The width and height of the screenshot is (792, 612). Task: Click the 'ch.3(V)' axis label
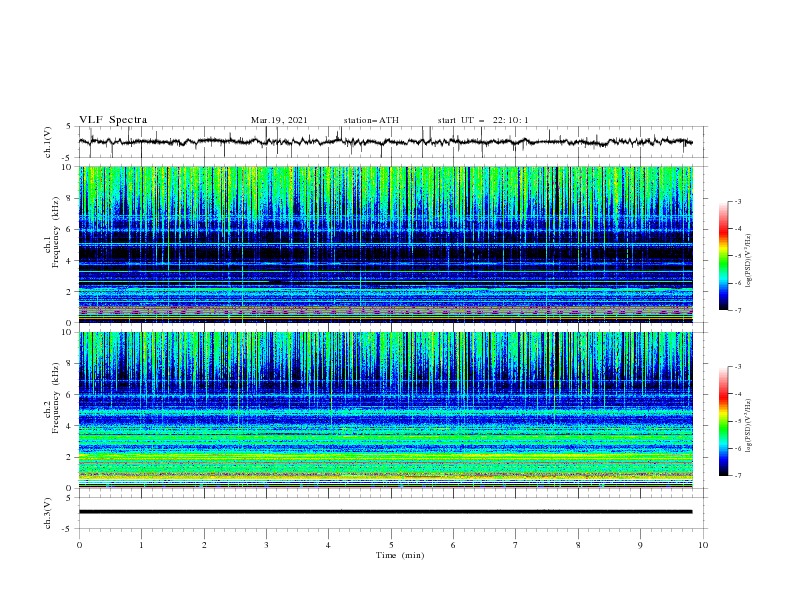[48, 513]
